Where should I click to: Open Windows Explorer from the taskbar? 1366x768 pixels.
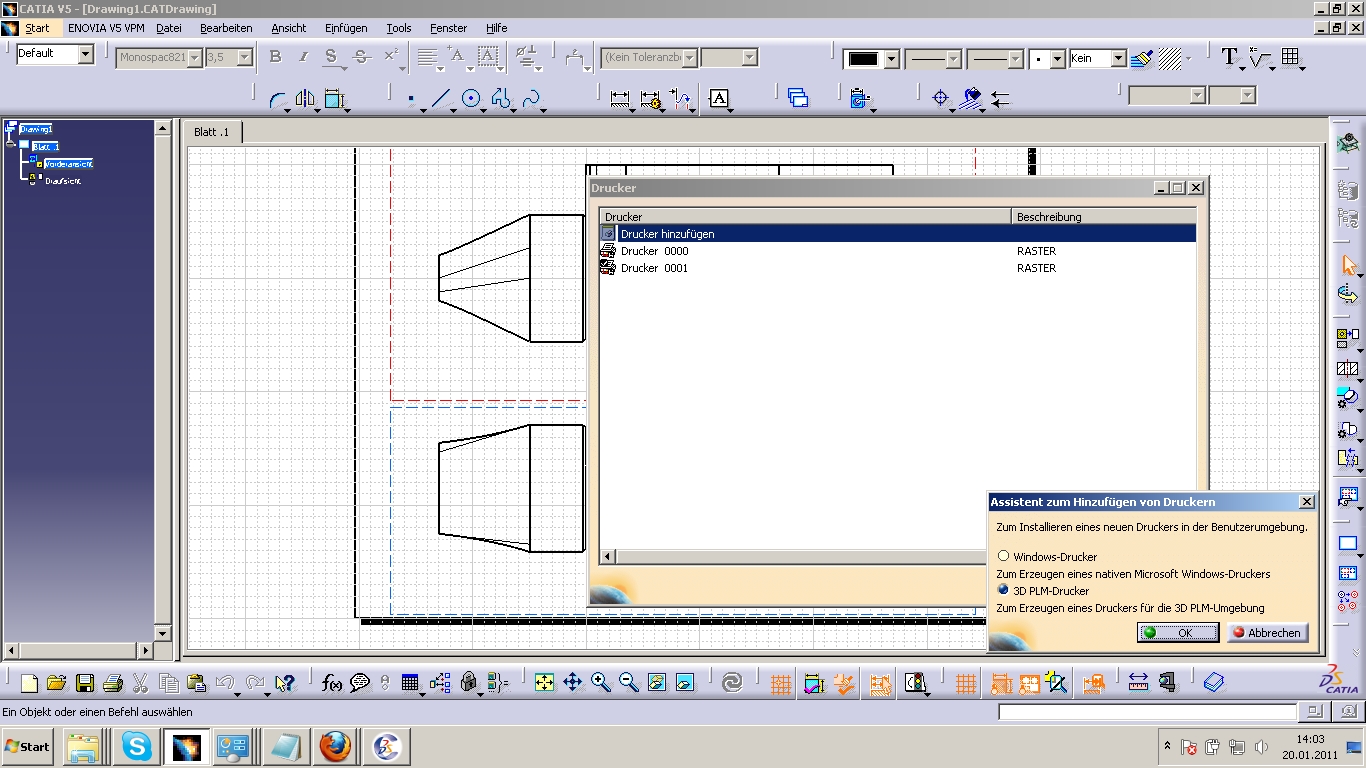pos(84,747)
